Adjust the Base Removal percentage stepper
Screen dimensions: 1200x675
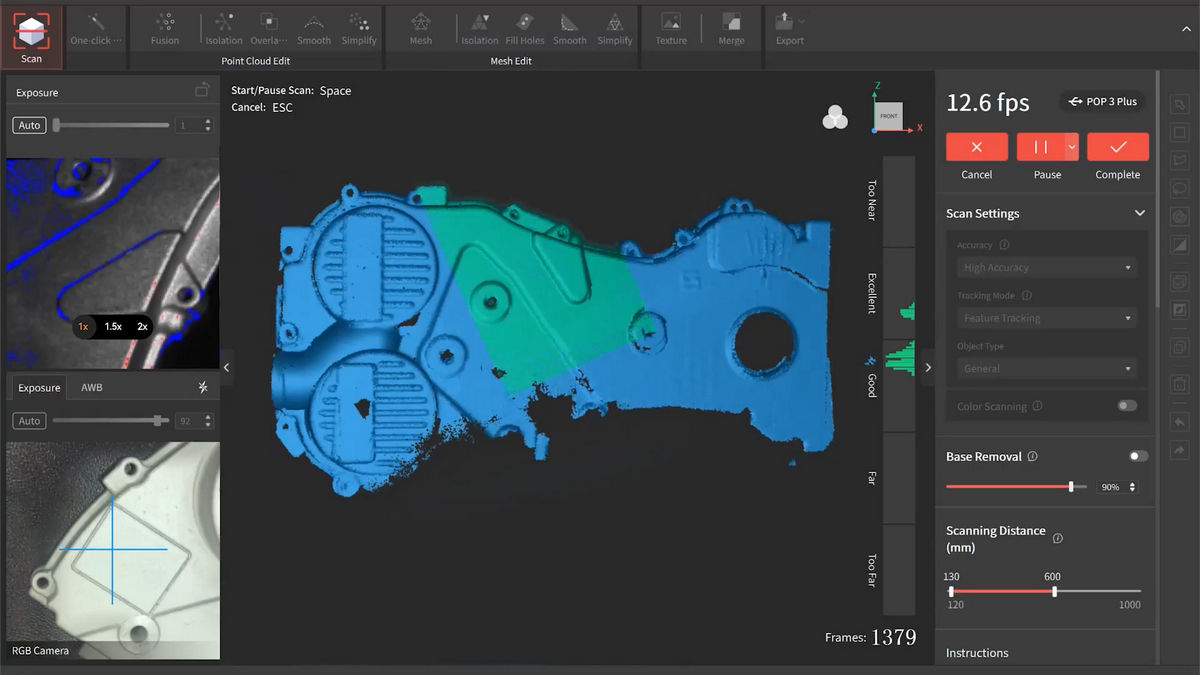(x=1132, y=487)
